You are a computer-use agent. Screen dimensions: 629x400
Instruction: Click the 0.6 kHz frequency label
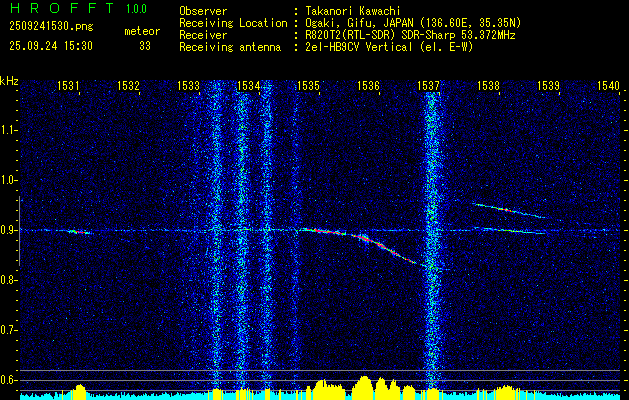coord(8,380)
